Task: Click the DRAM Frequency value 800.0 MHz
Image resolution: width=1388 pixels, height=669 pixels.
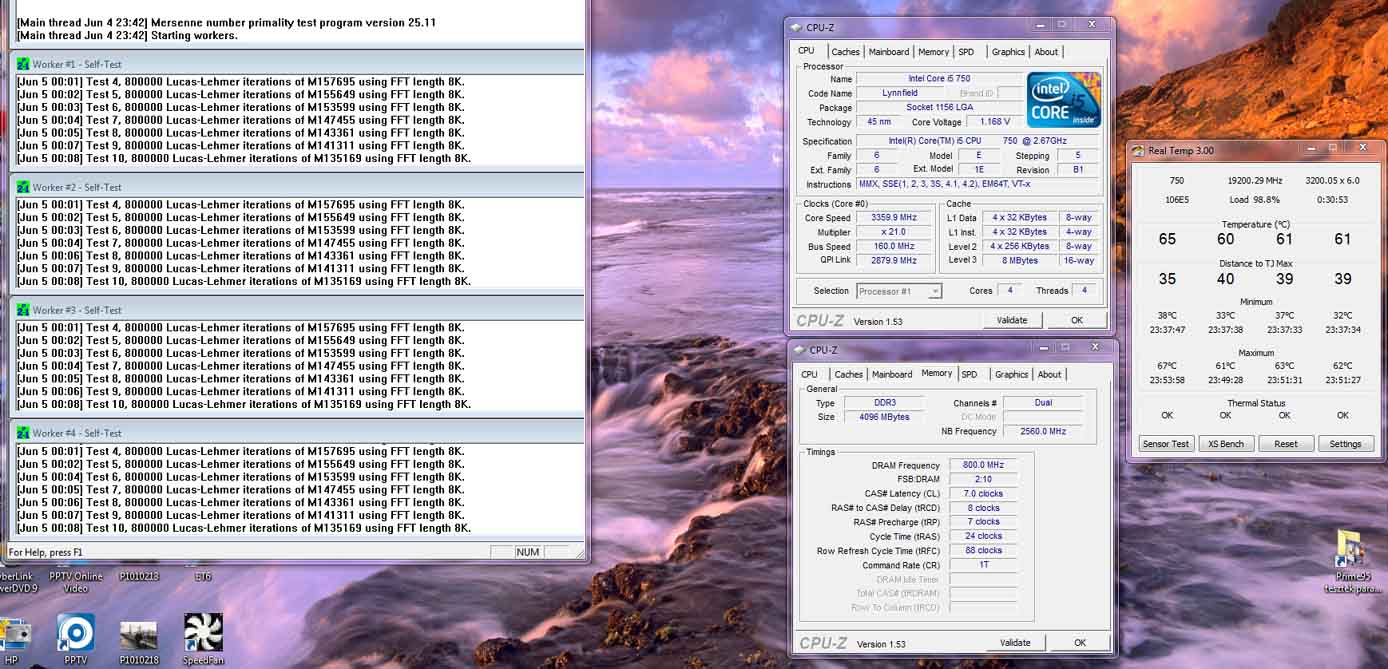Action: point(981,465)
